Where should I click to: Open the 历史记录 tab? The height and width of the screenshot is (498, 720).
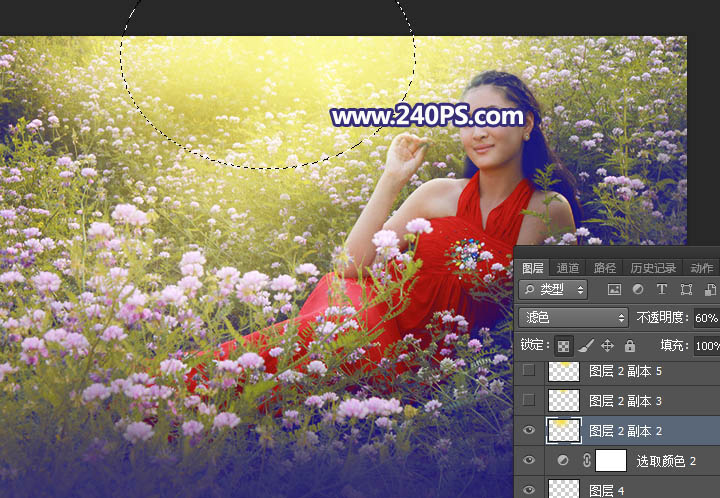click(x=652, y=268)
